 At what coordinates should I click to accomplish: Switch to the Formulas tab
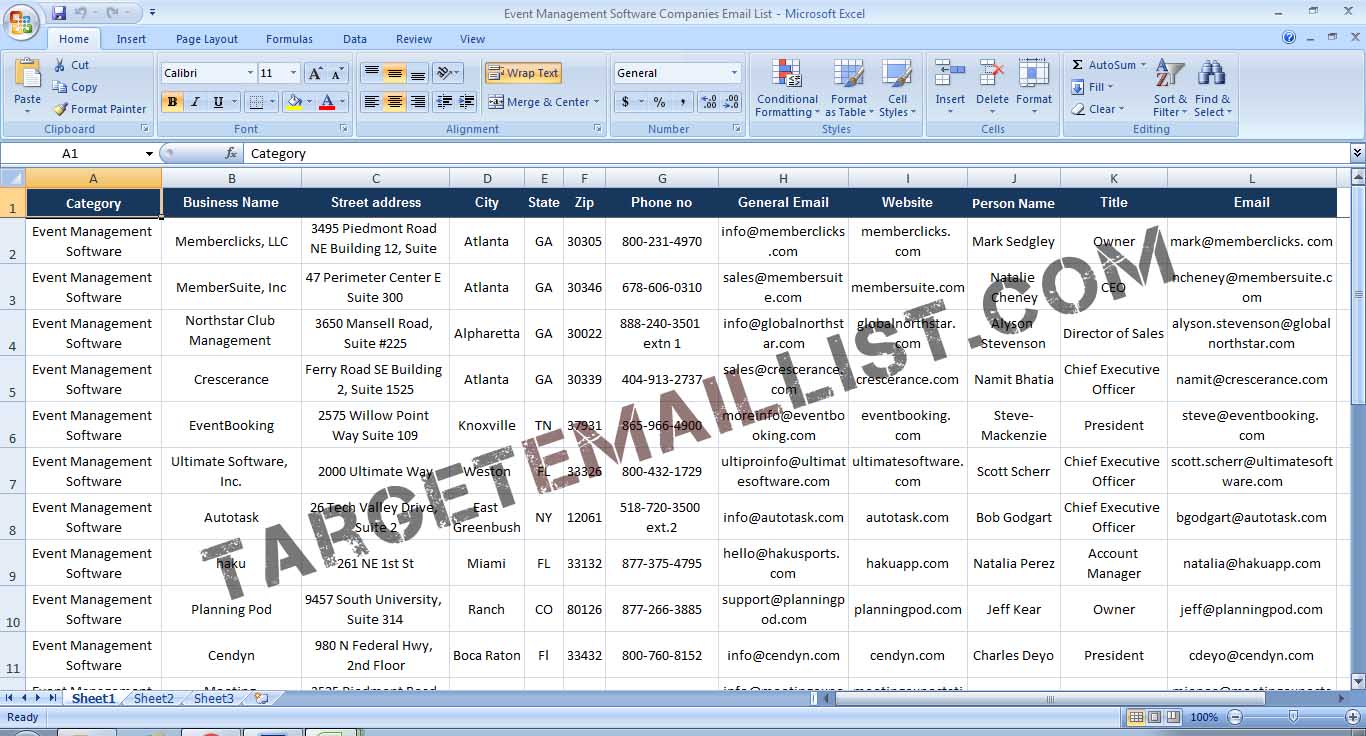[289, 39]
